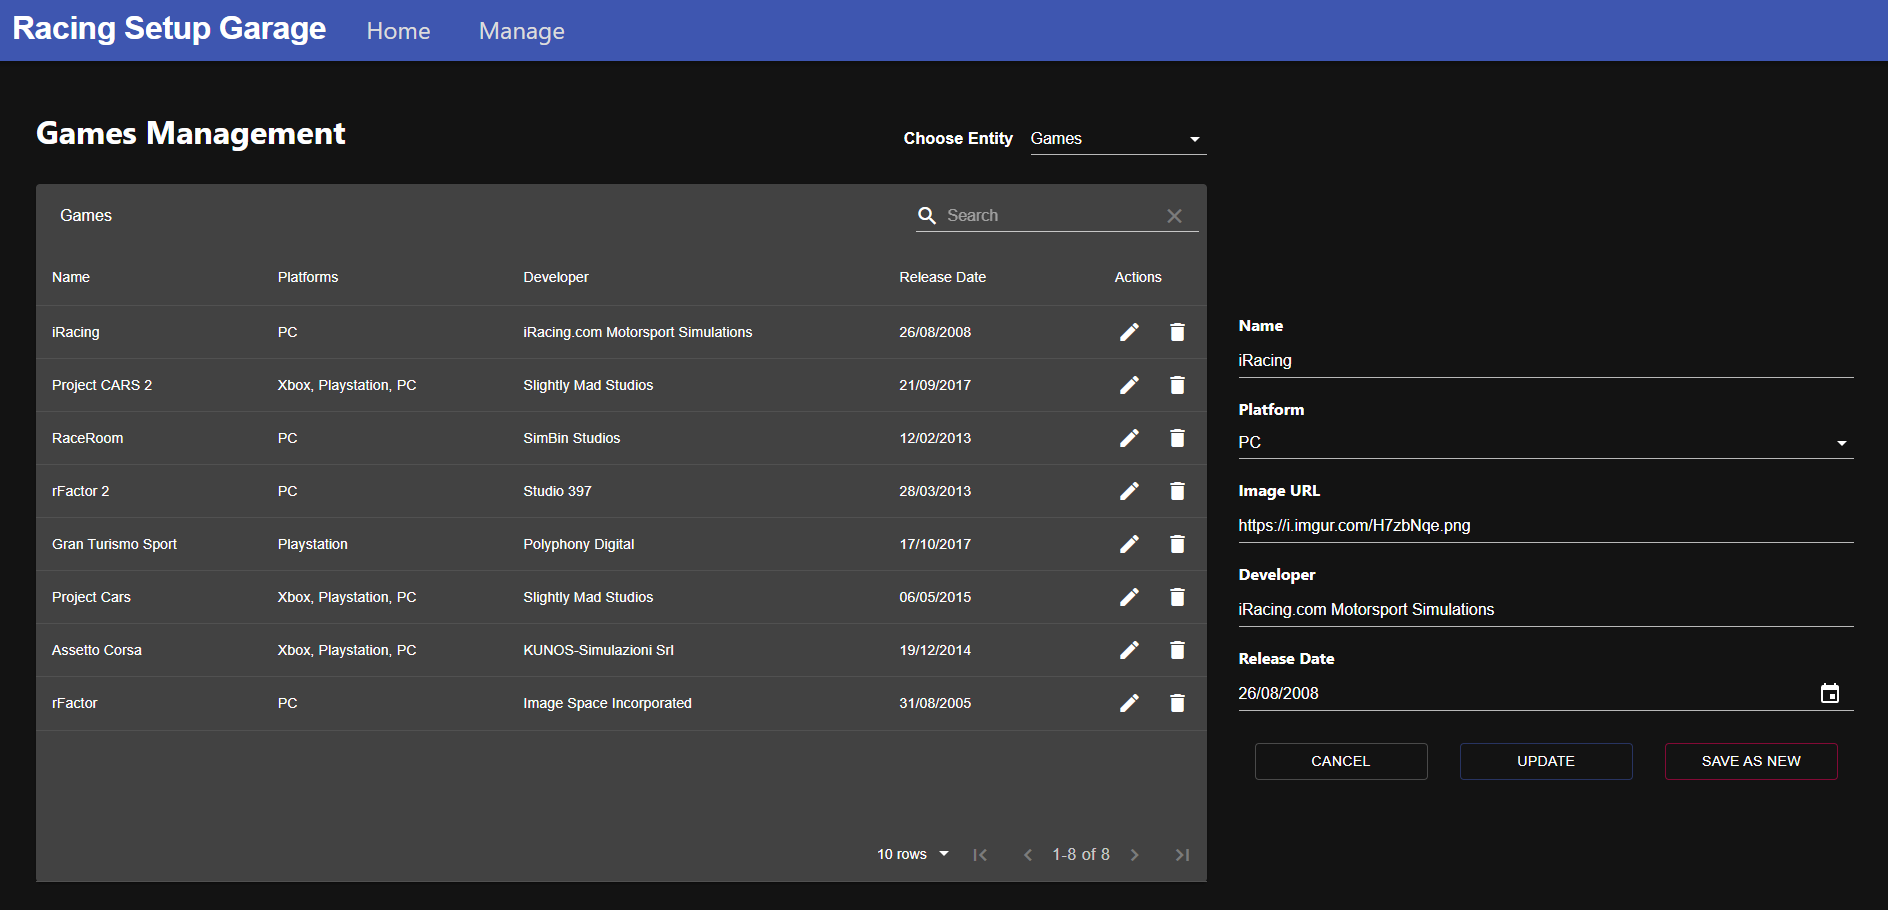
Task: Edit the rFactor 2 entry
Action: 1129,491
